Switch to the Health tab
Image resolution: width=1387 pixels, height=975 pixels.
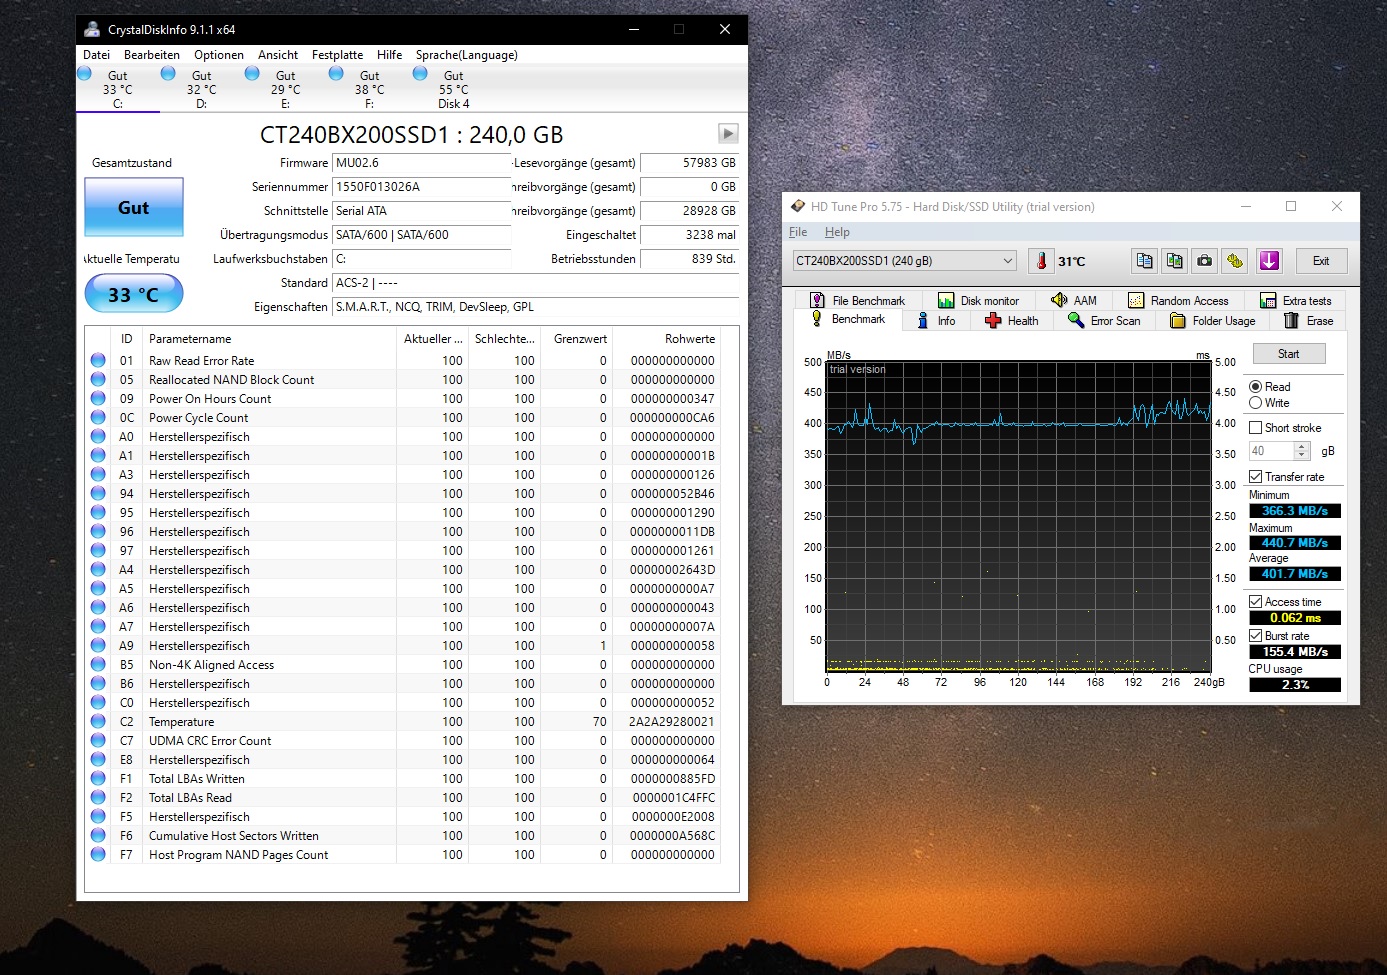1012,320
